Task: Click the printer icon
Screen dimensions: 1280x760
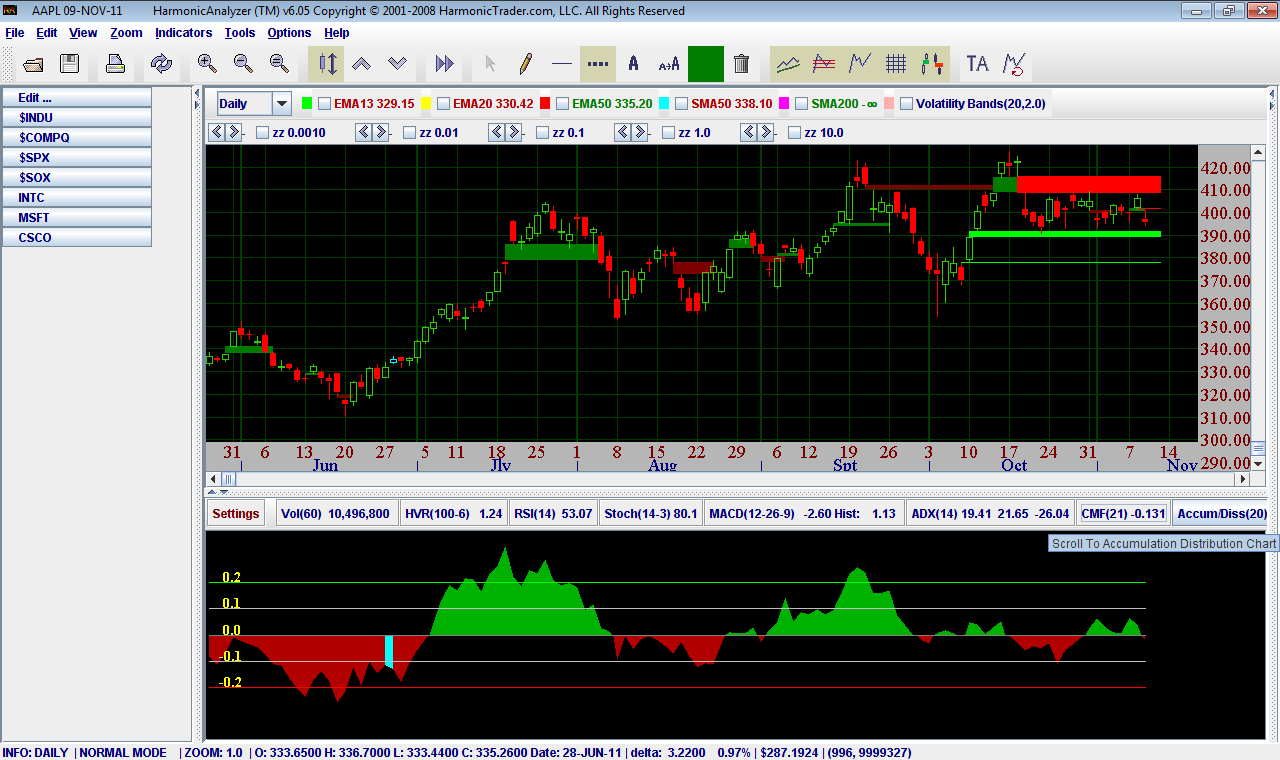Action: tap(115, 64)
